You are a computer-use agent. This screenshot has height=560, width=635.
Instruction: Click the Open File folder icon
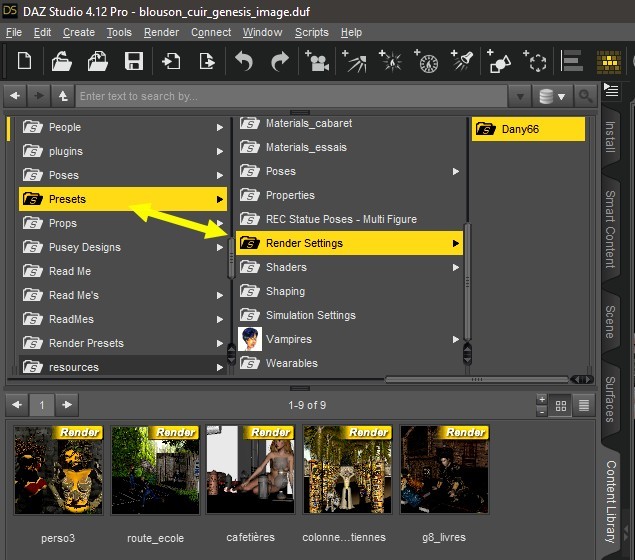coord(62,62)
